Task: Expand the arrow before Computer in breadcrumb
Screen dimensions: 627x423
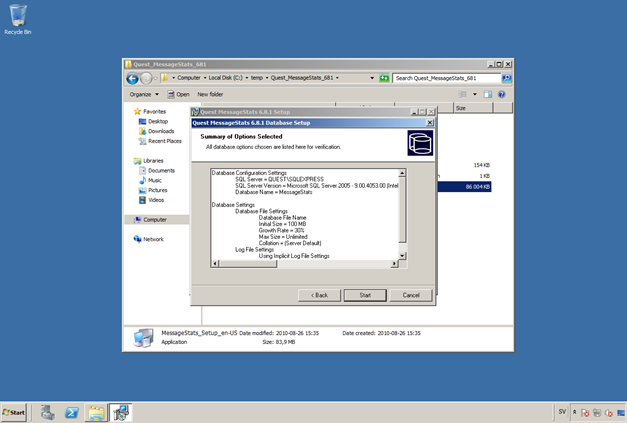Action: point(174,78)
